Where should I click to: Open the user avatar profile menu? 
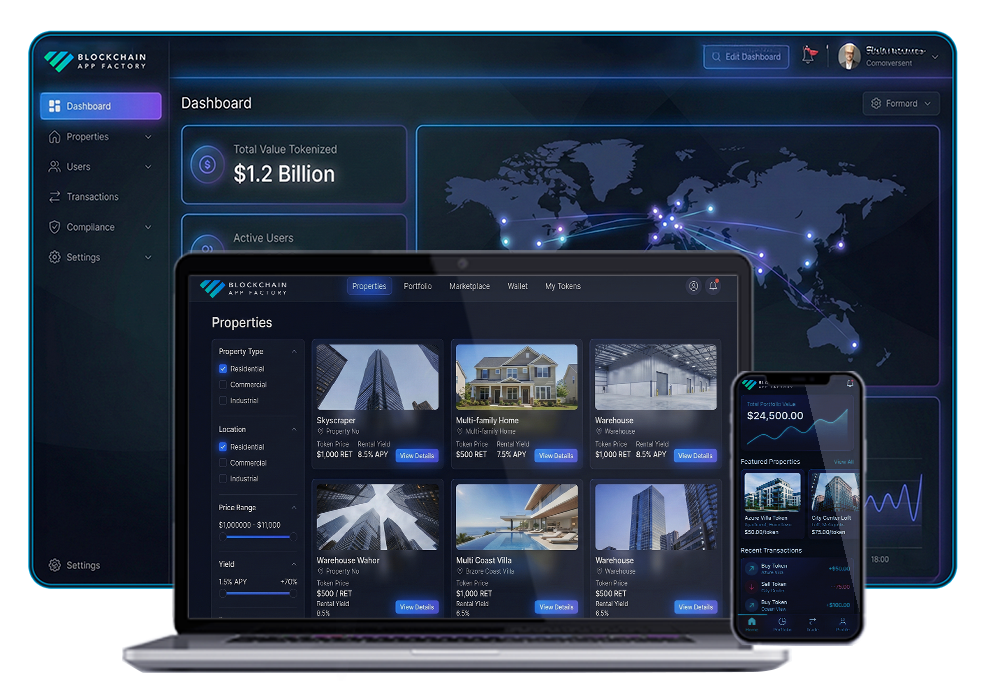pos(849,55)
